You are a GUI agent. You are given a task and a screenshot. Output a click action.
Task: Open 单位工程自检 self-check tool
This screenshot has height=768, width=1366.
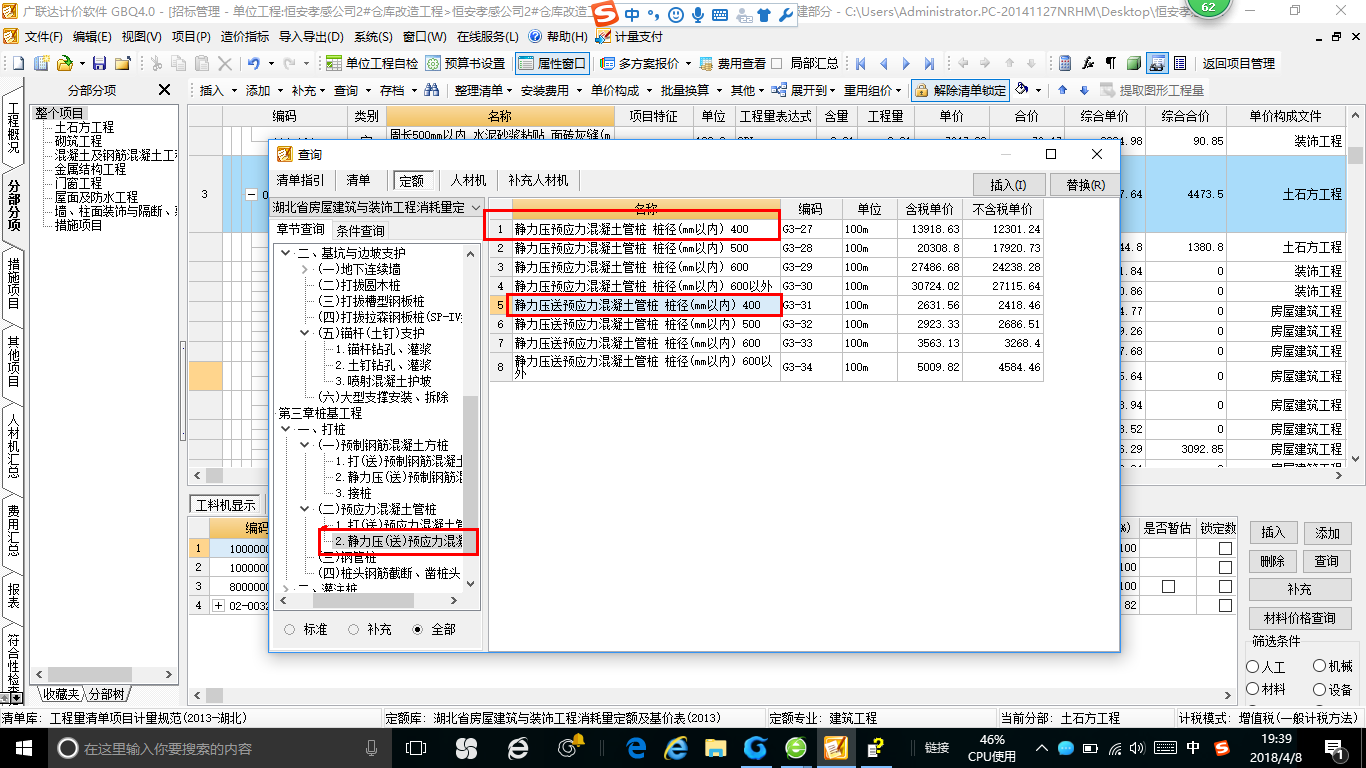click(x=372, y=63)
